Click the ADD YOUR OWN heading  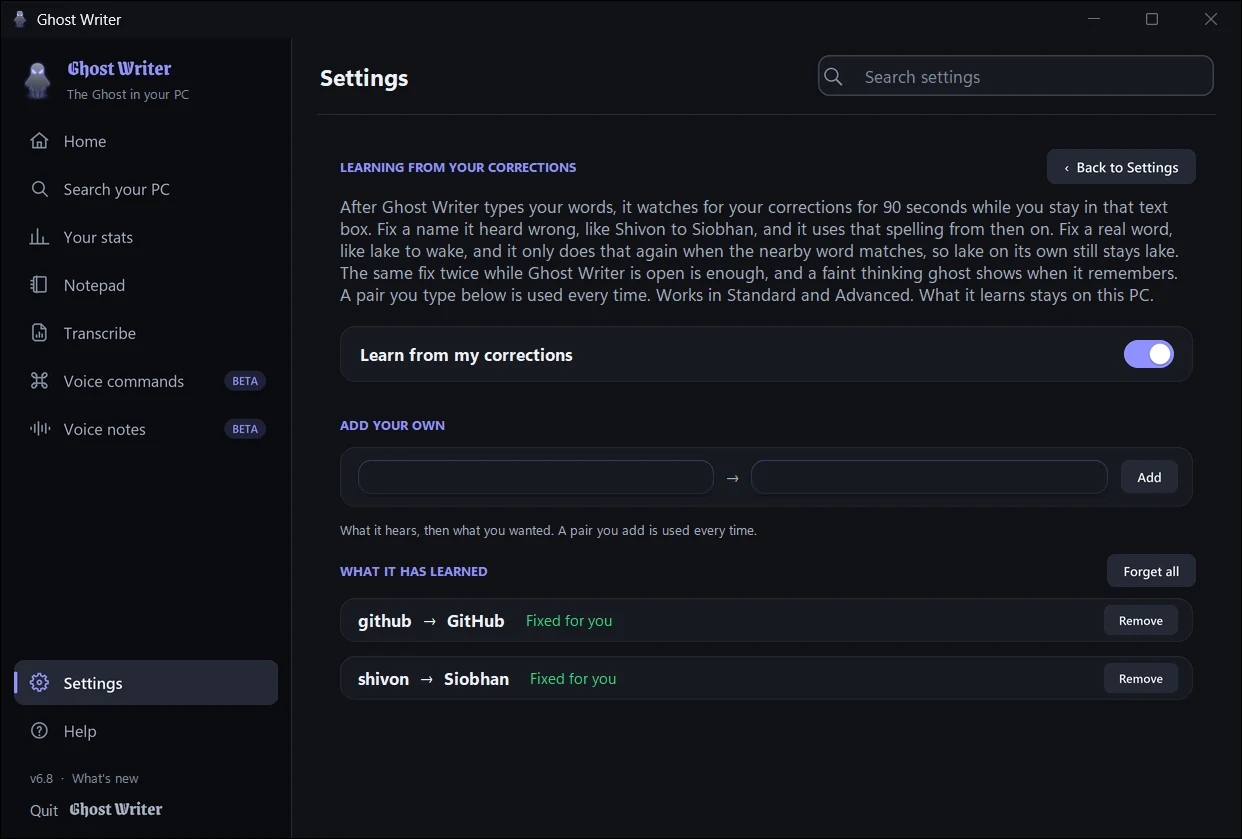(392, 425)
